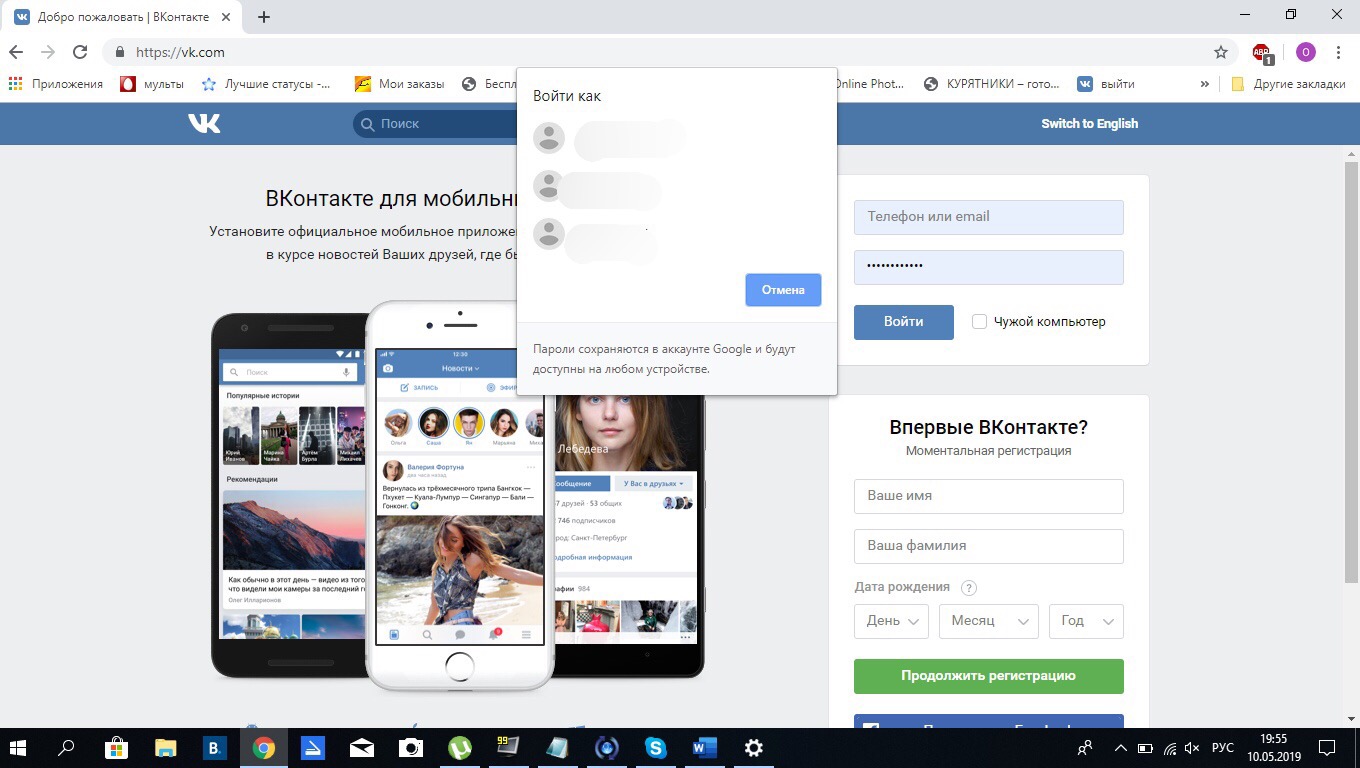Viewport: 1360px width, 768px height.
Task: Click the VK logo in the header
Action: pyautogui.click(x=204, y=123)
